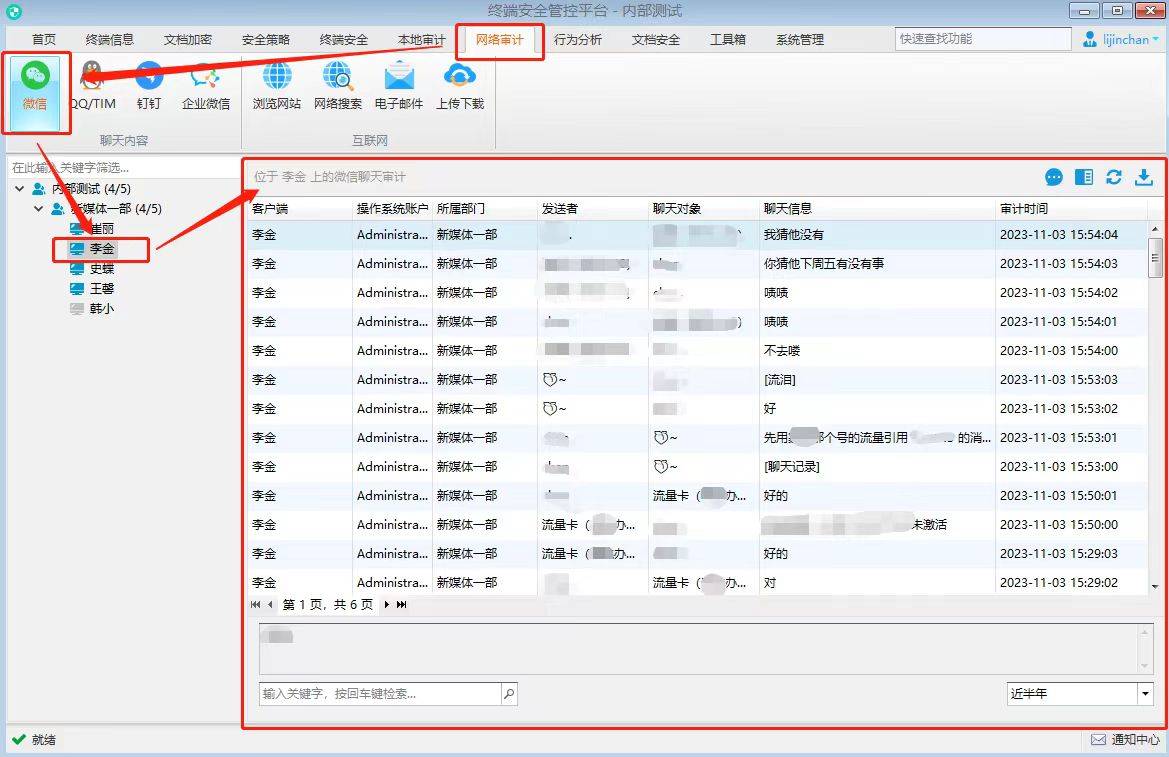This screenshot has width=1169, height=757.
Task: Sort by the 聊天对象 column header
Action: click(704, 209)
